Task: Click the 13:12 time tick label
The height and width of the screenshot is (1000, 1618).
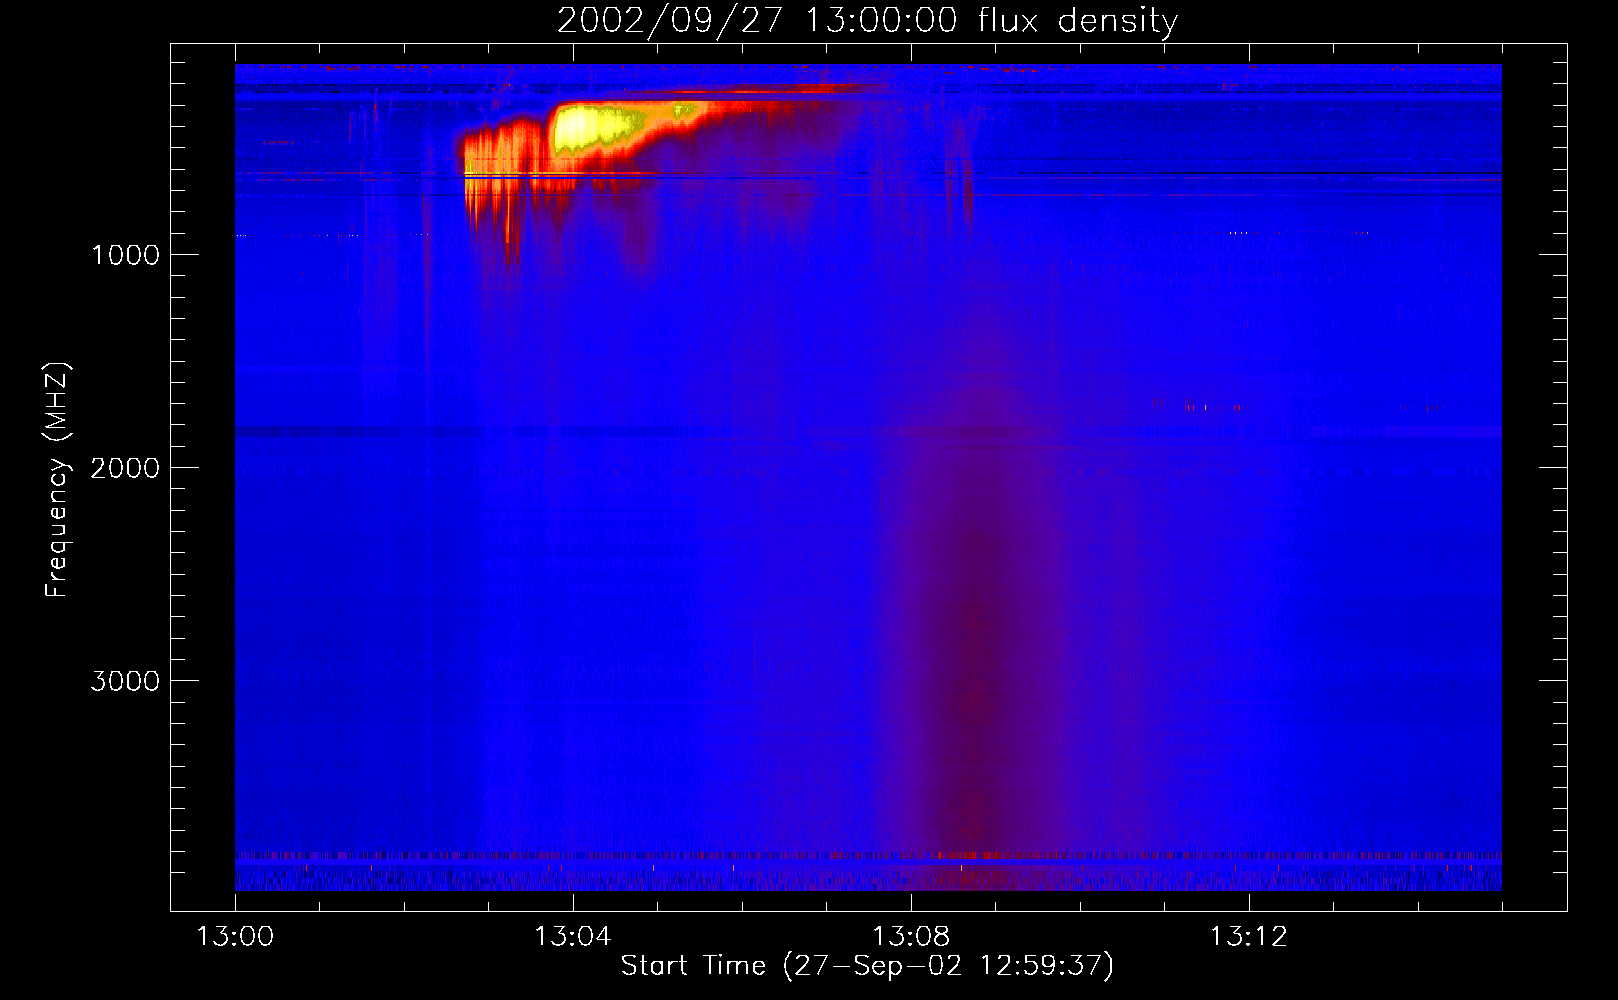Action: pyautogui.click(x=1248, y=937)
